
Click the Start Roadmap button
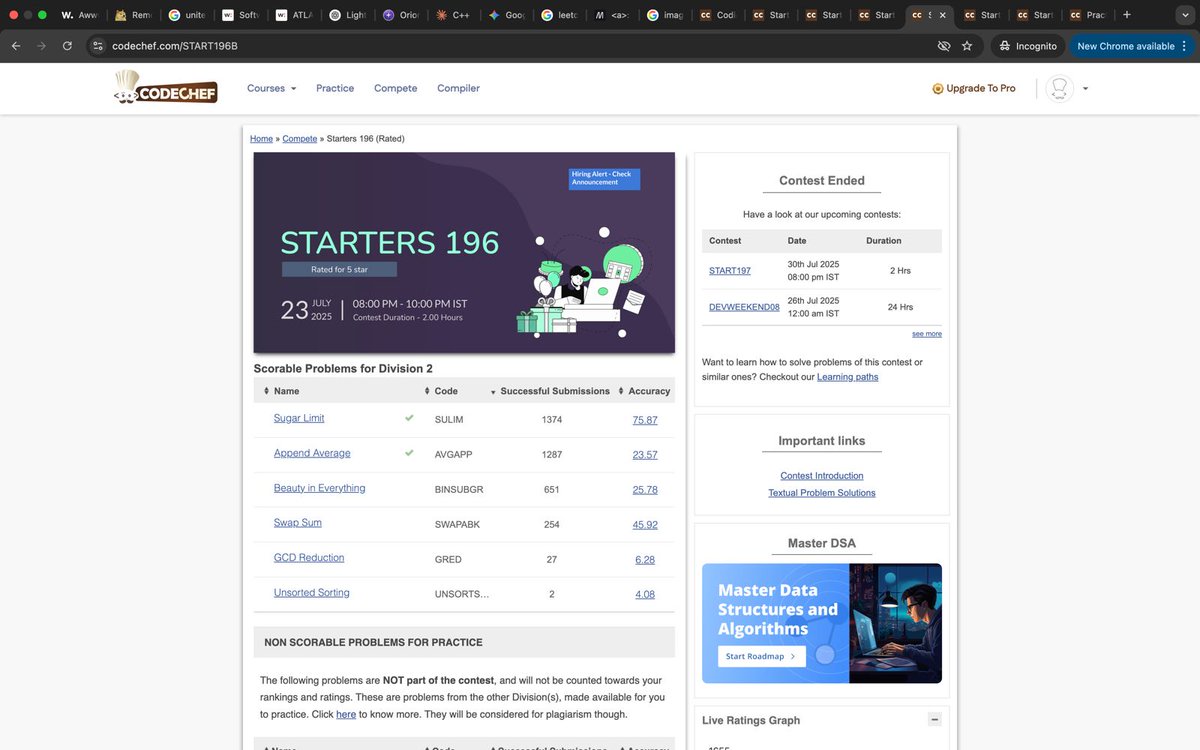point(762,657)
